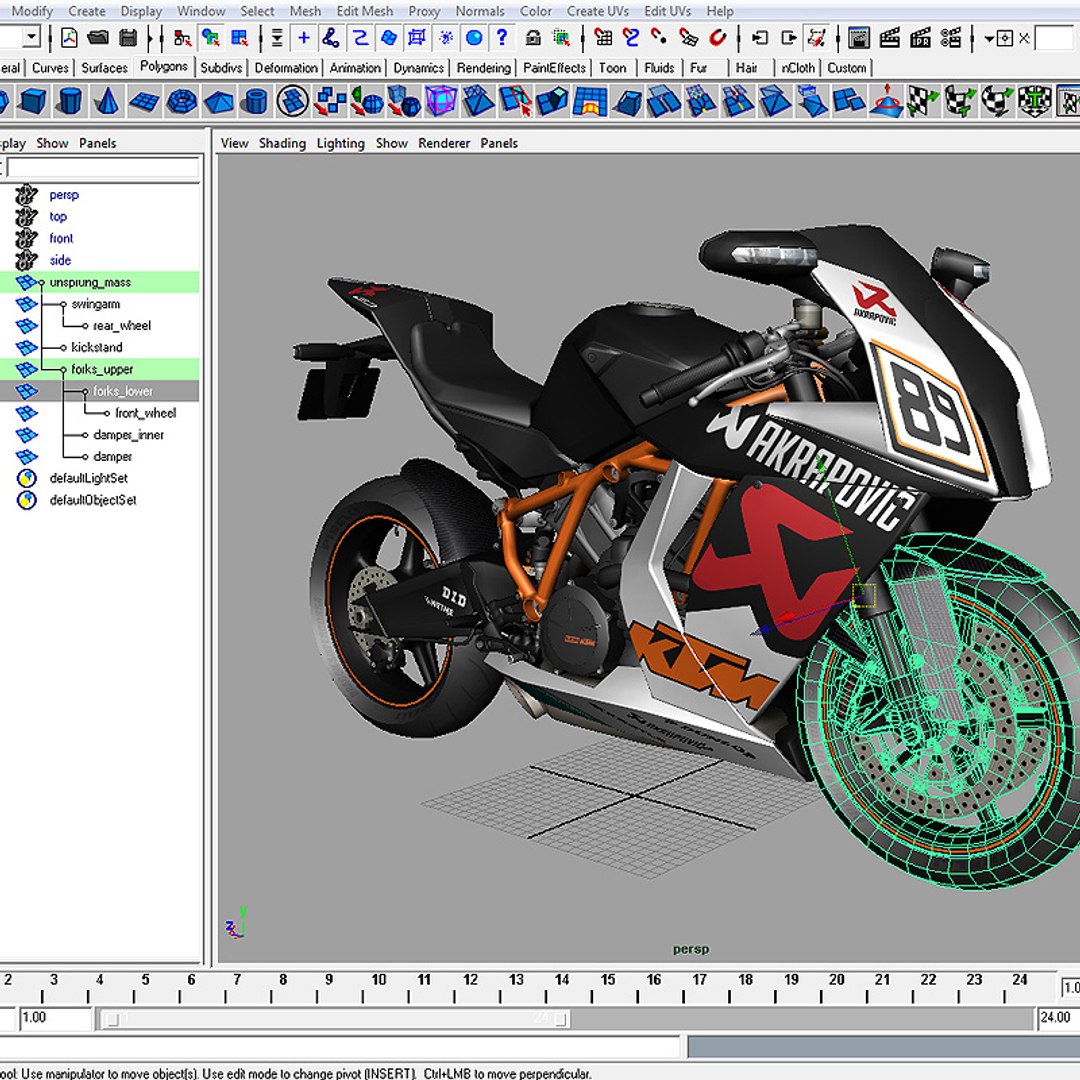Screen dimensions: 1080x1080
Task: Toggle snap to view planes
Action: pyautogui.click(x=688, y=38)
